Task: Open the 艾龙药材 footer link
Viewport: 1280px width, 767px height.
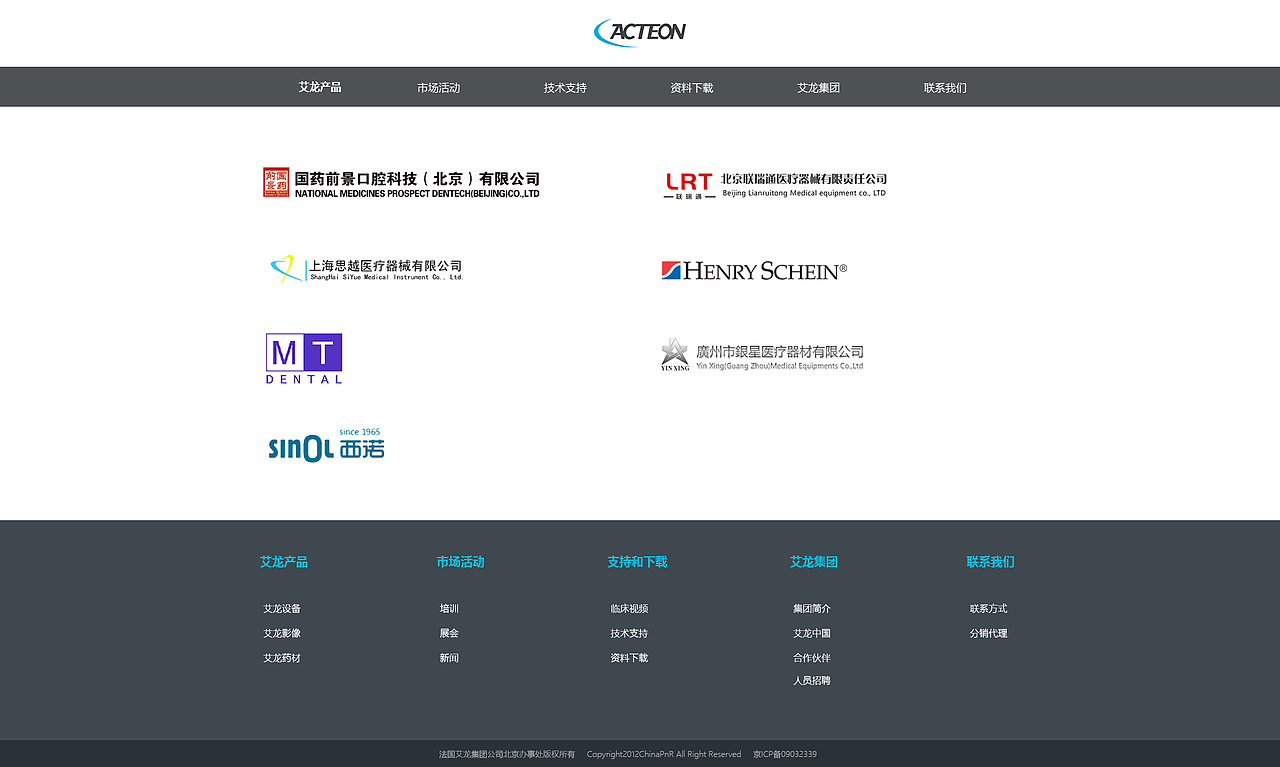Action: click(282, 658)
